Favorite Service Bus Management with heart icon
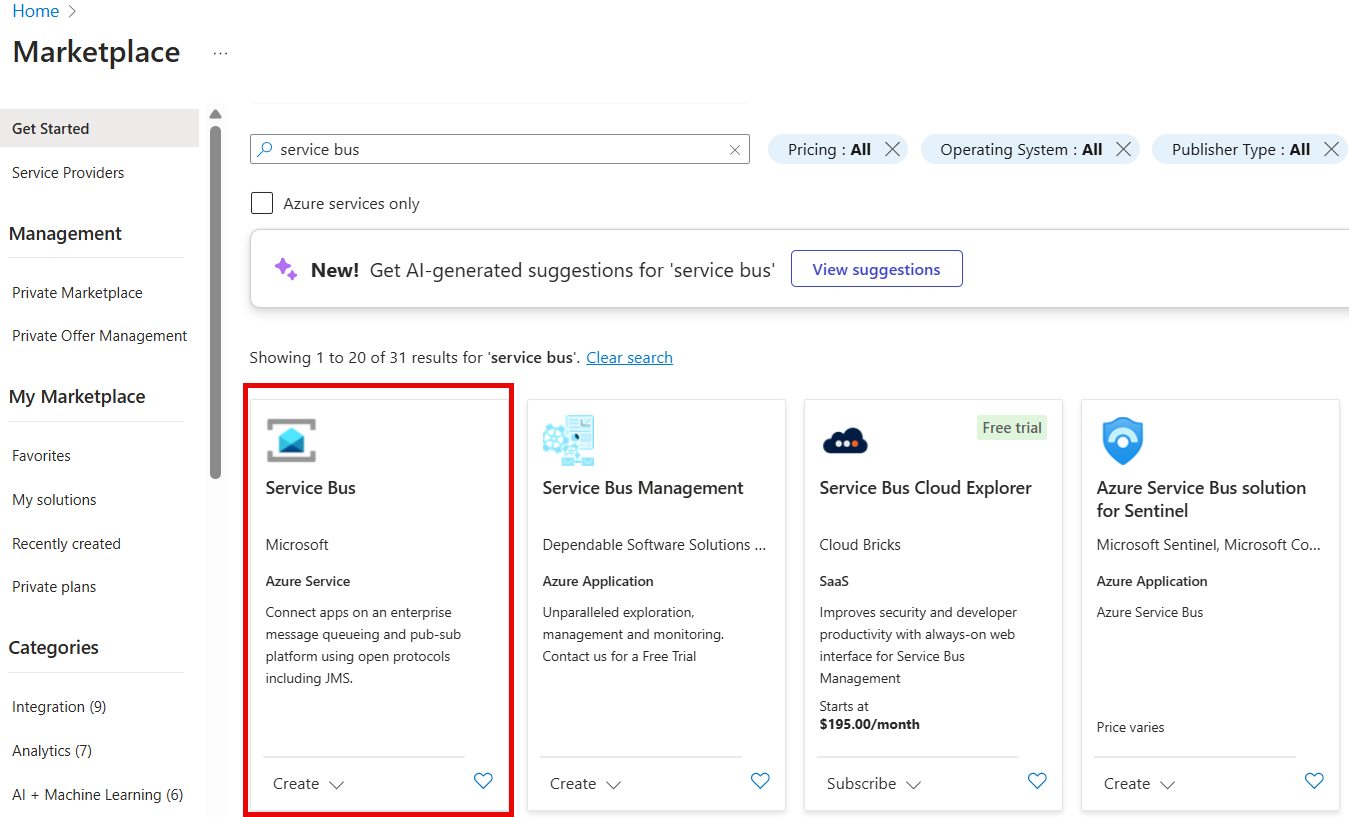1349x817 pixels. (760, 781)
